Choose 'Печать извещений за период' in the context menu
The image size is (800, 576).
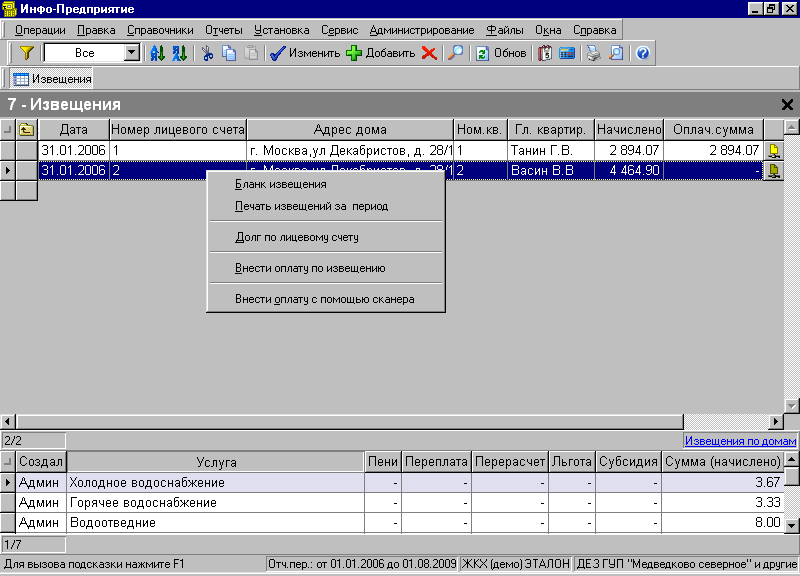click(x=326, y=206)
